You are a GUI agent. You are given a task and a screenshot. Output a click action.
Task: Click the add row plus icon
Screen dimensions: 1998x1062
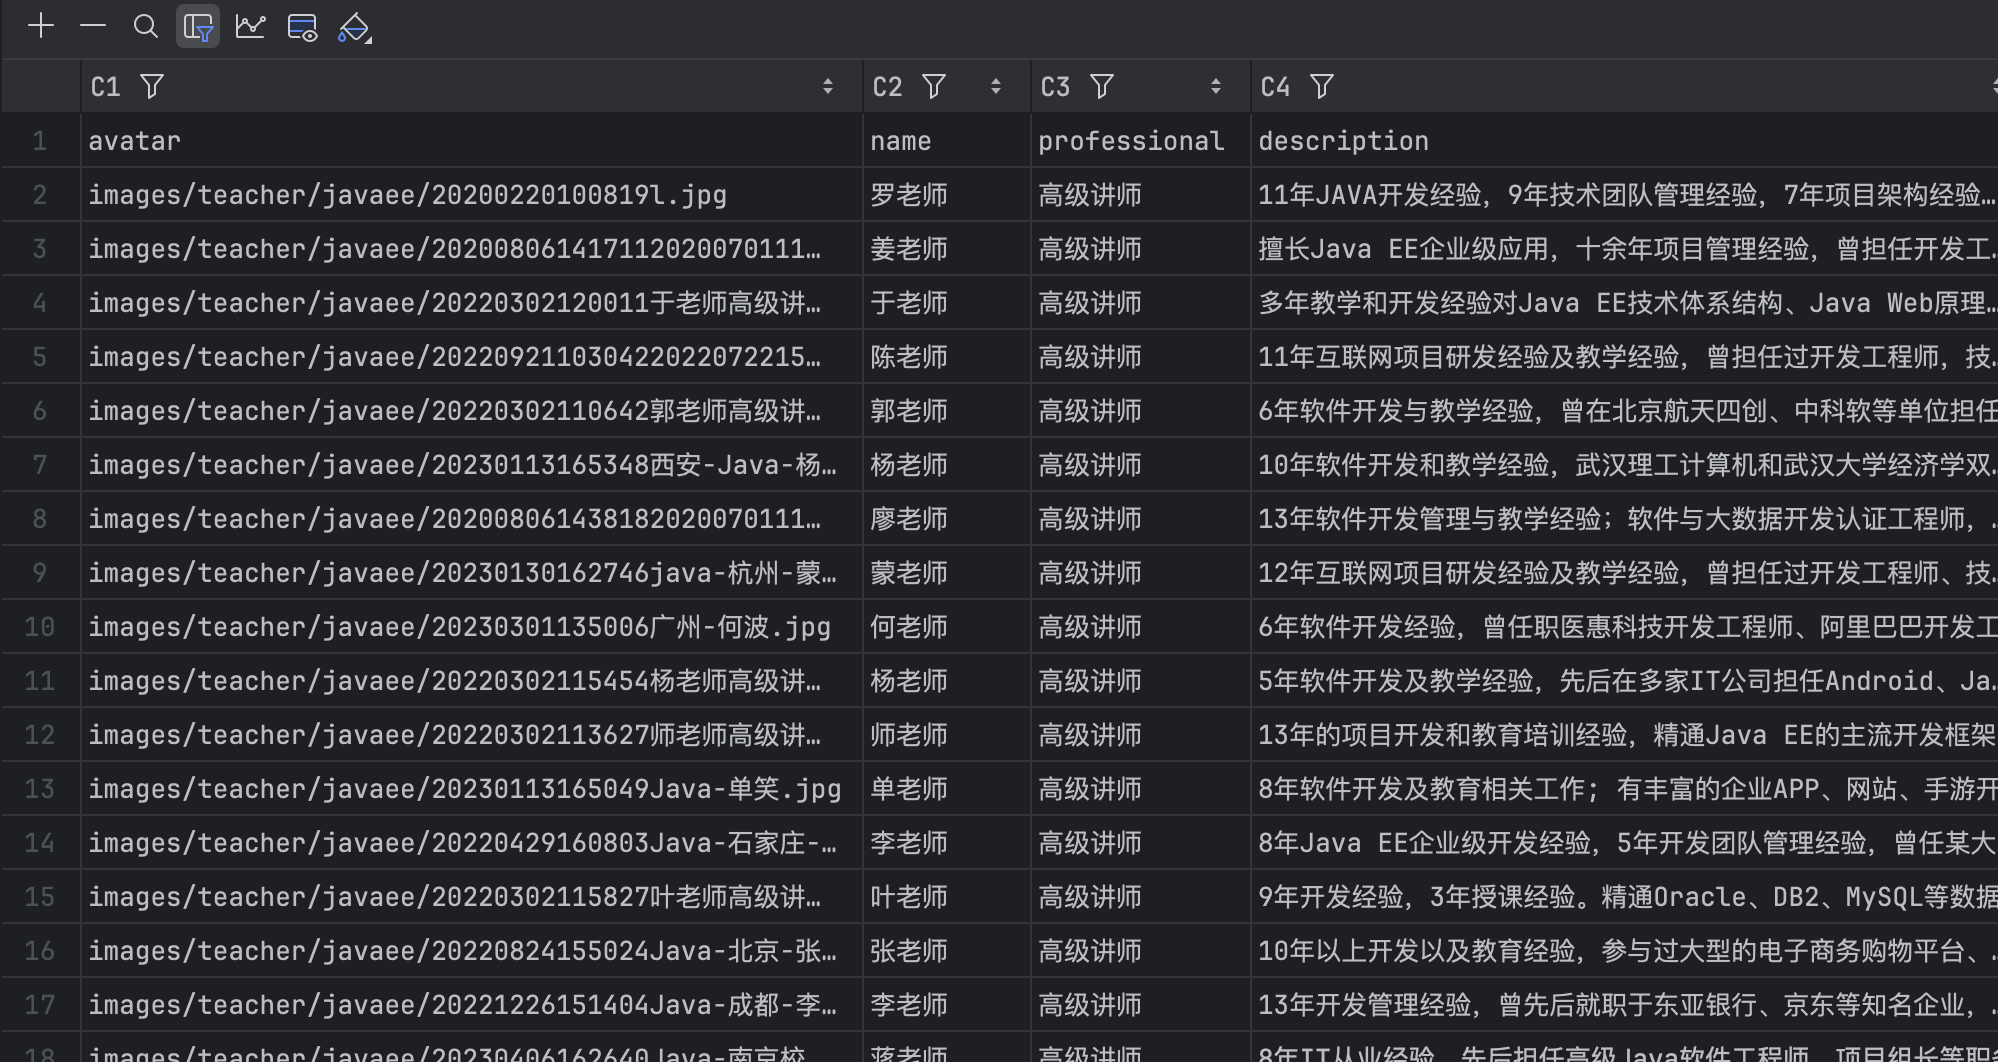pos(41,26)
